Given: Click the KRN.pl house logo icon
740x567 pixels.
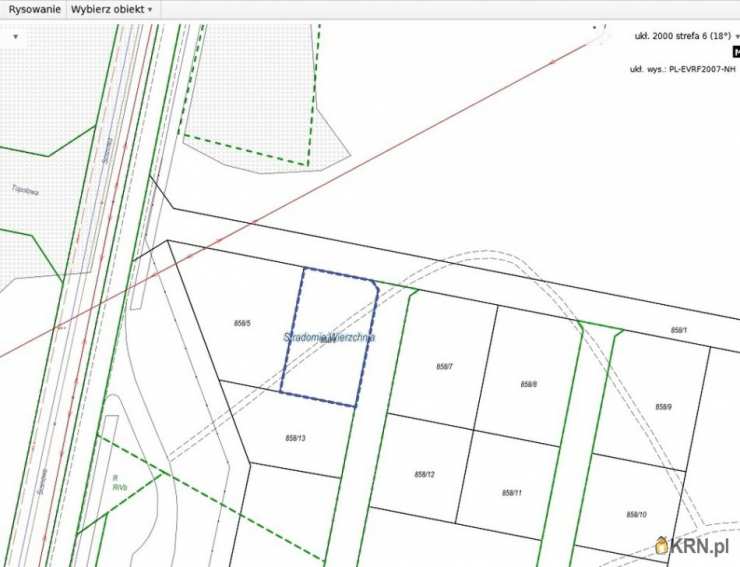Looking at the screenshot, I should coord(662,545).
